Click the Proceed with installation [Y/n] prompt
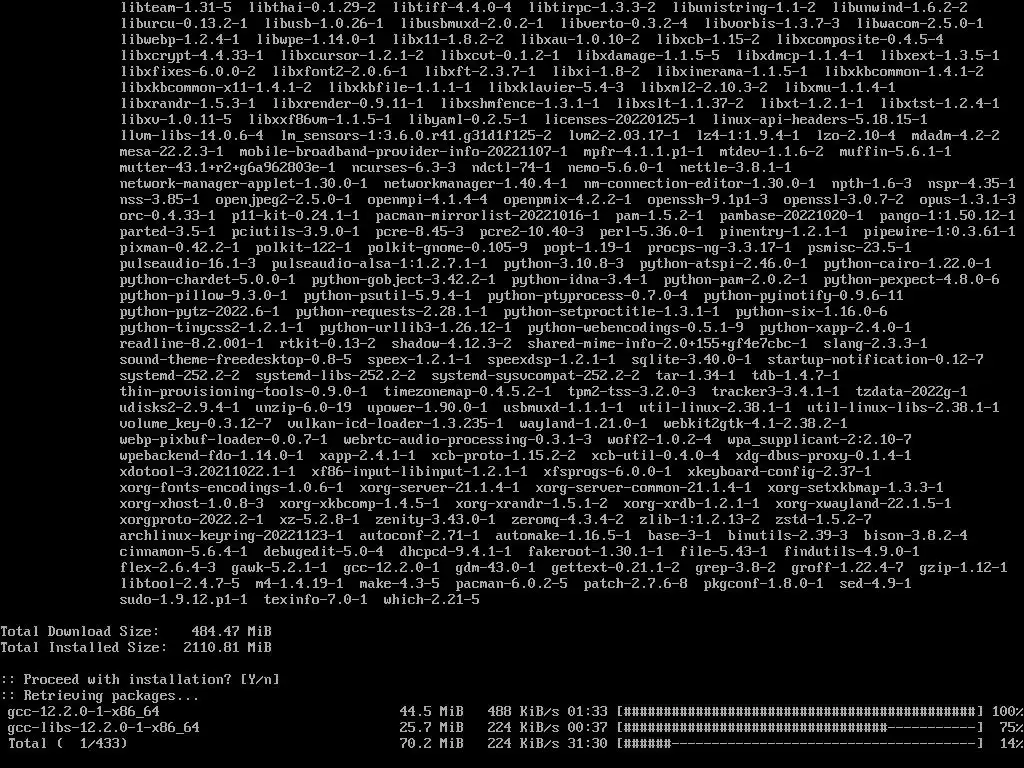Screen dimensions: 1024x768 [140, 679]
